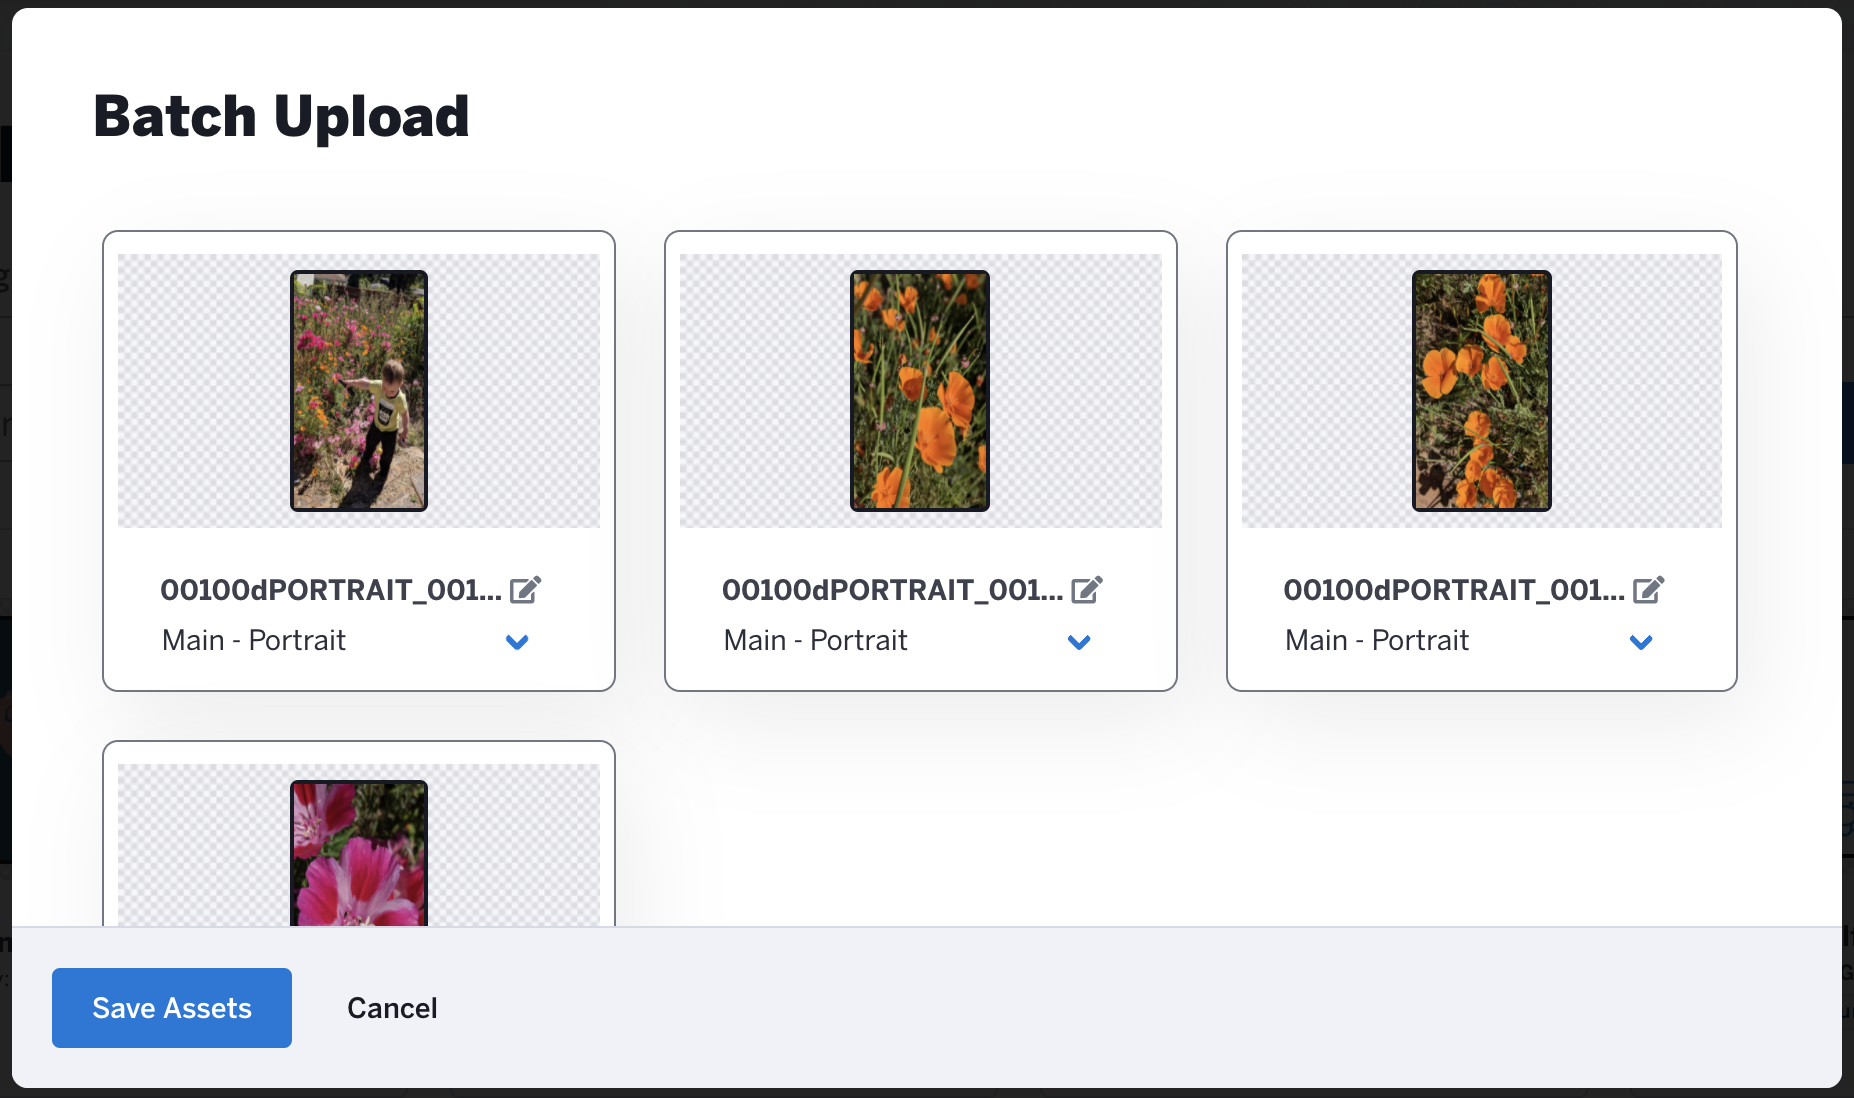Click the middle card's 00100dPORTRAIT filename
Screen dimensions: 1854x1098
(893, 590)
